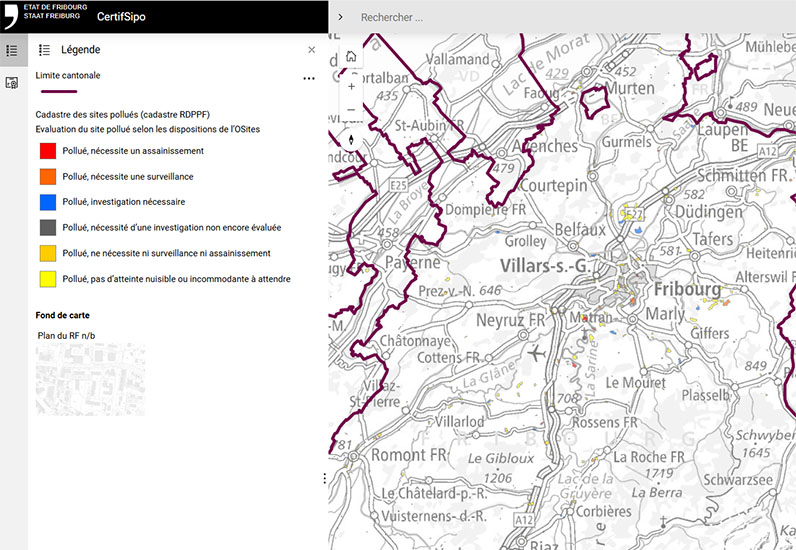Click the orange surveillance legend swatch

click(x=47, y=177)
